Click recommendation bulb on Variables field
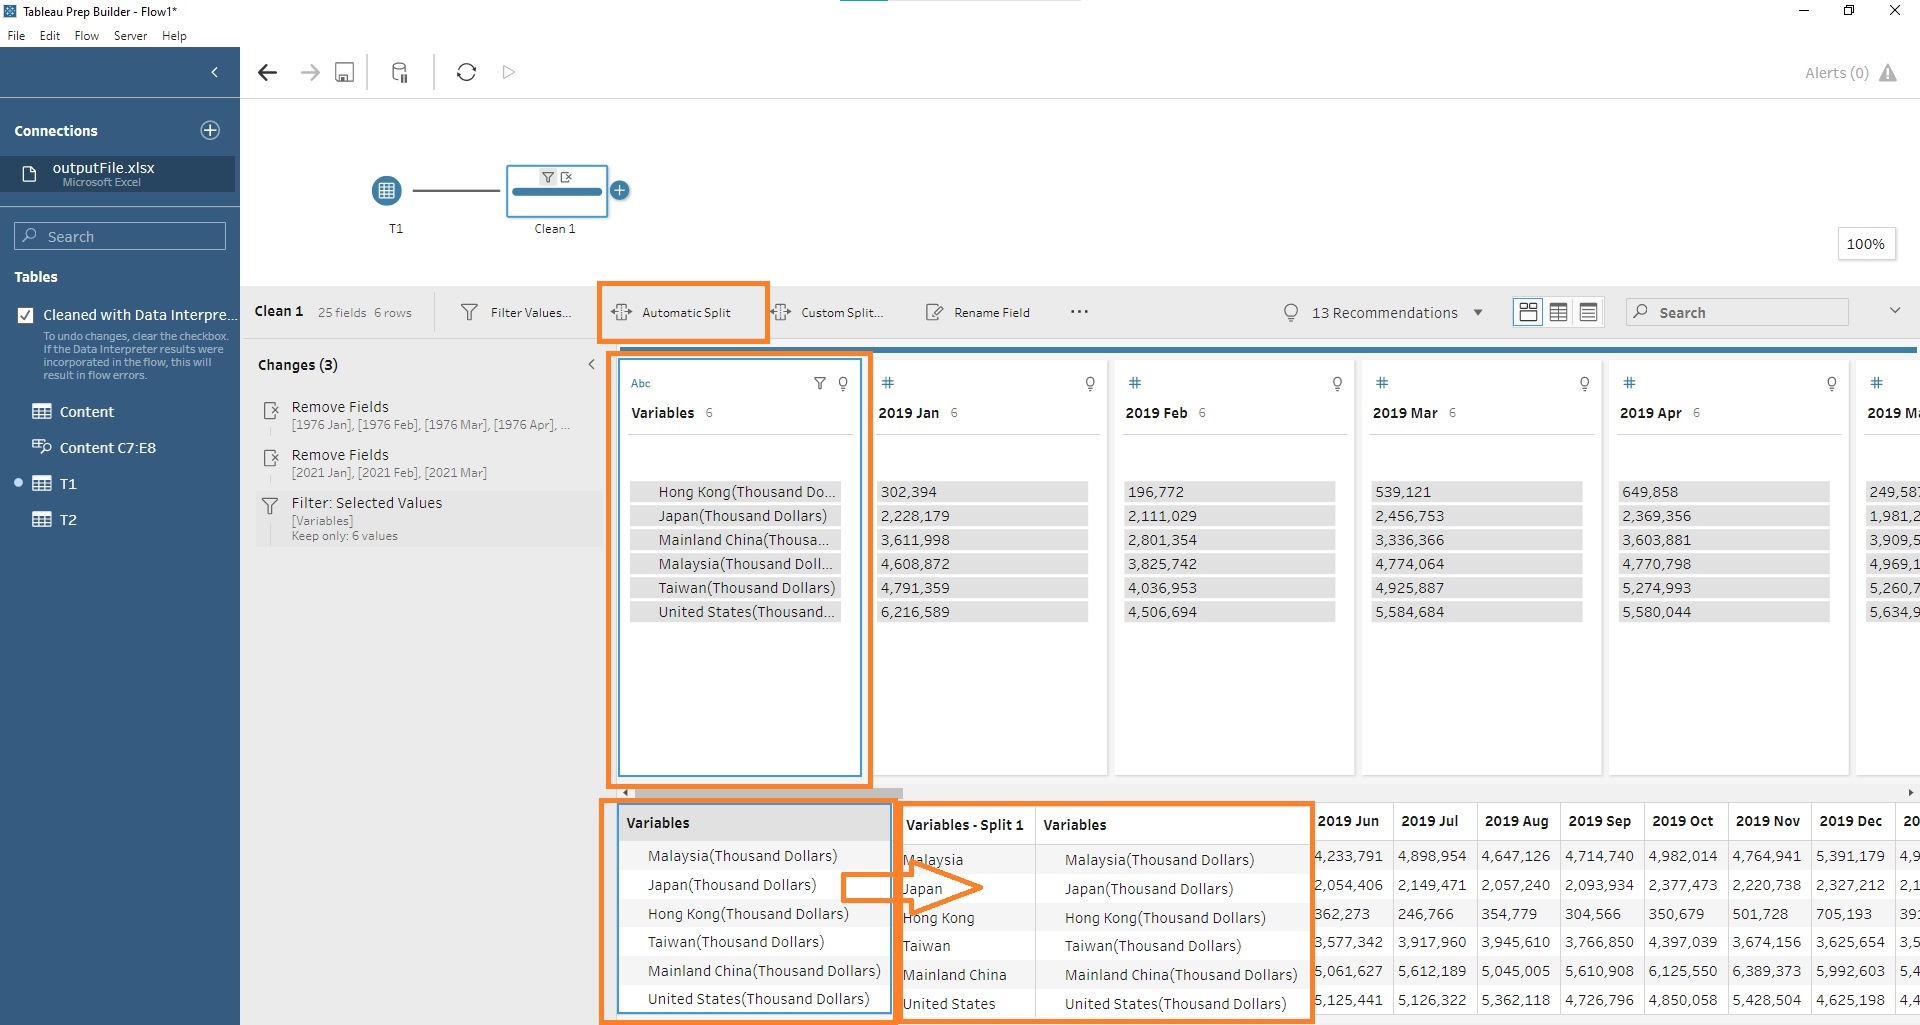 [x=843, y=383]
